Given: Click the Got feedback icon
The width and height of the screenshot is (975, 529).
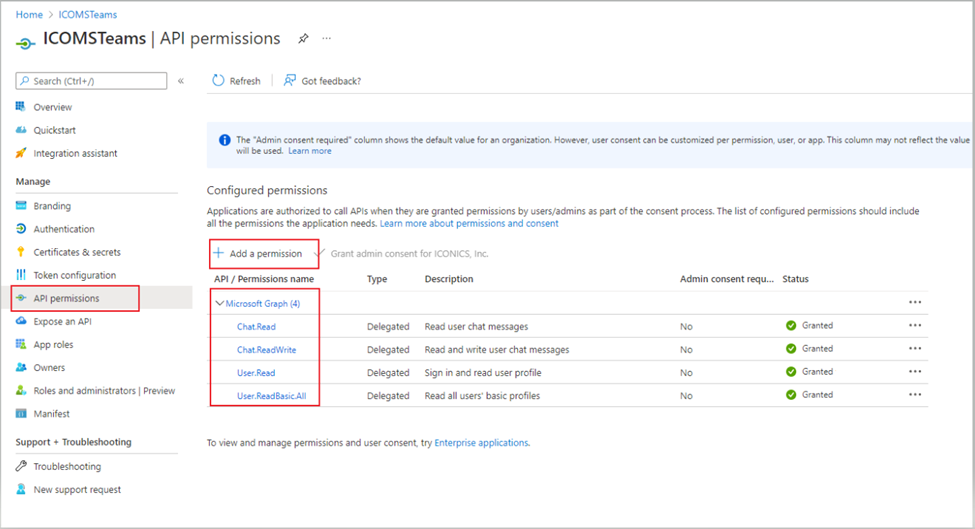Looking at the screenshot, I should coord(289,81).
